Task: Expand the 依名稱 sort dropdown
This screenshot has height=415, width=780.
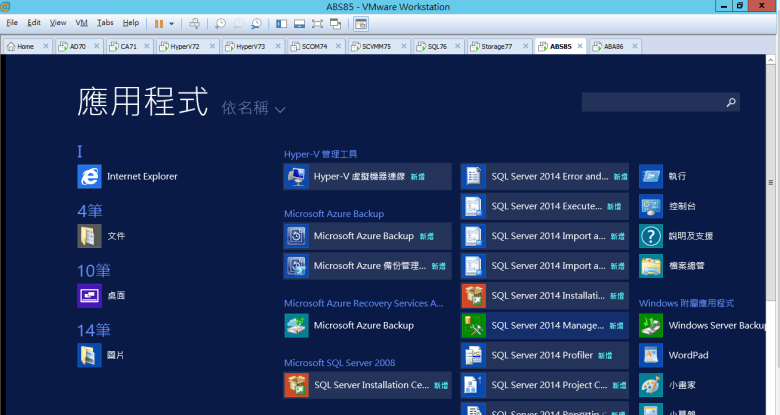Action: [x=254, y=108]
